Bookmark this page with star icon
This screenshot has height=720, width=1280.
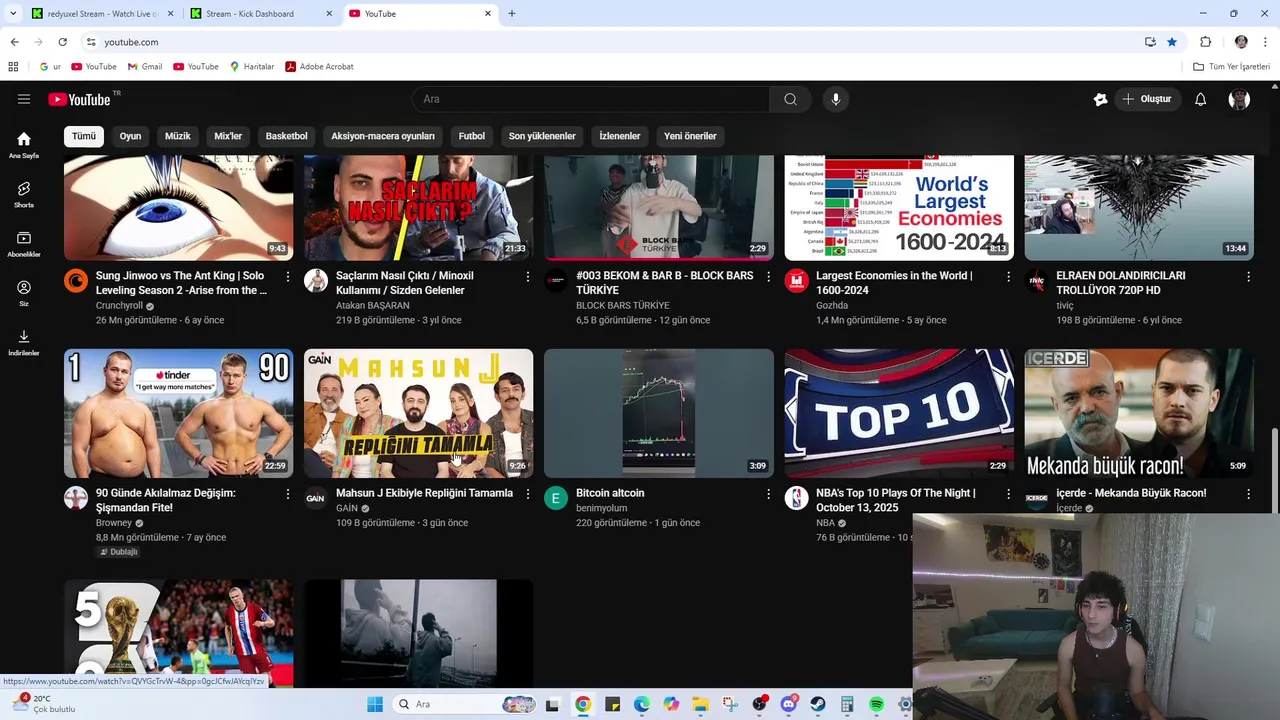coord(1172,42)
